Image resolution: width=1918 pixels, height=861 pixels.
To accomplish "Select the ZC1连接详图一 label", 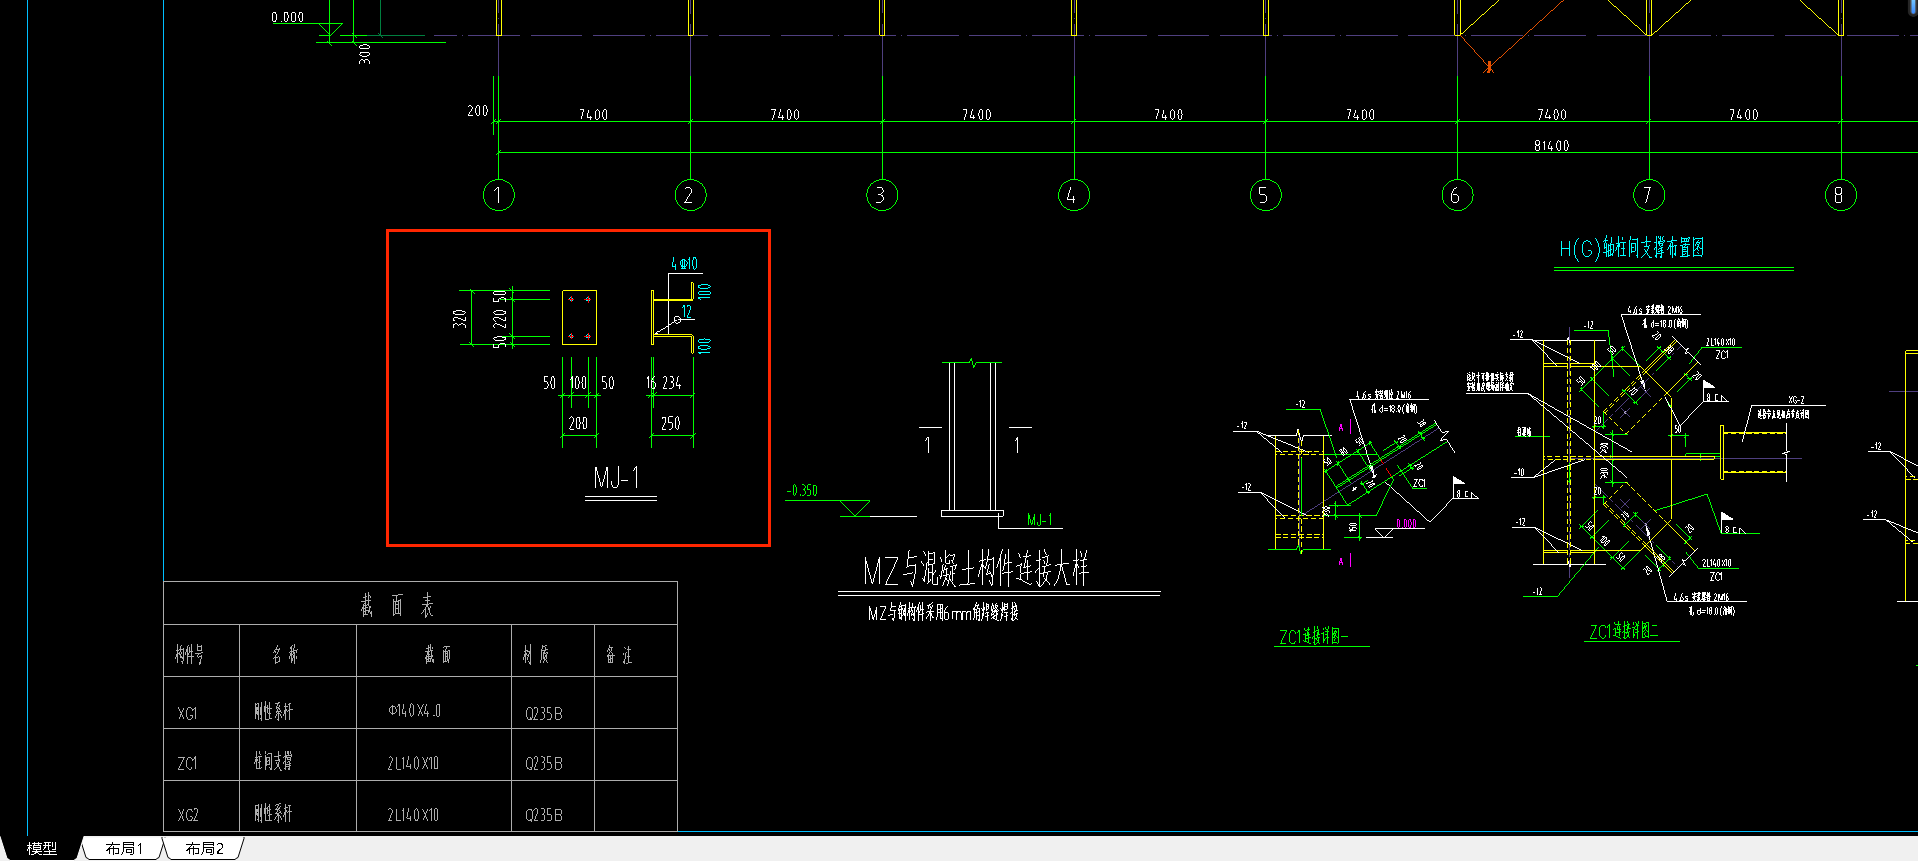I will tap(1313, 637).
